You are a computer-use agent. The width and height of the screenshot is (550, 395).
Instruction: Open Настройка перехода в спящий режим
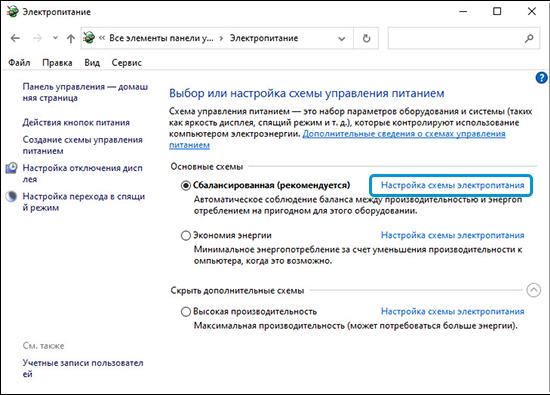(84, 202)
